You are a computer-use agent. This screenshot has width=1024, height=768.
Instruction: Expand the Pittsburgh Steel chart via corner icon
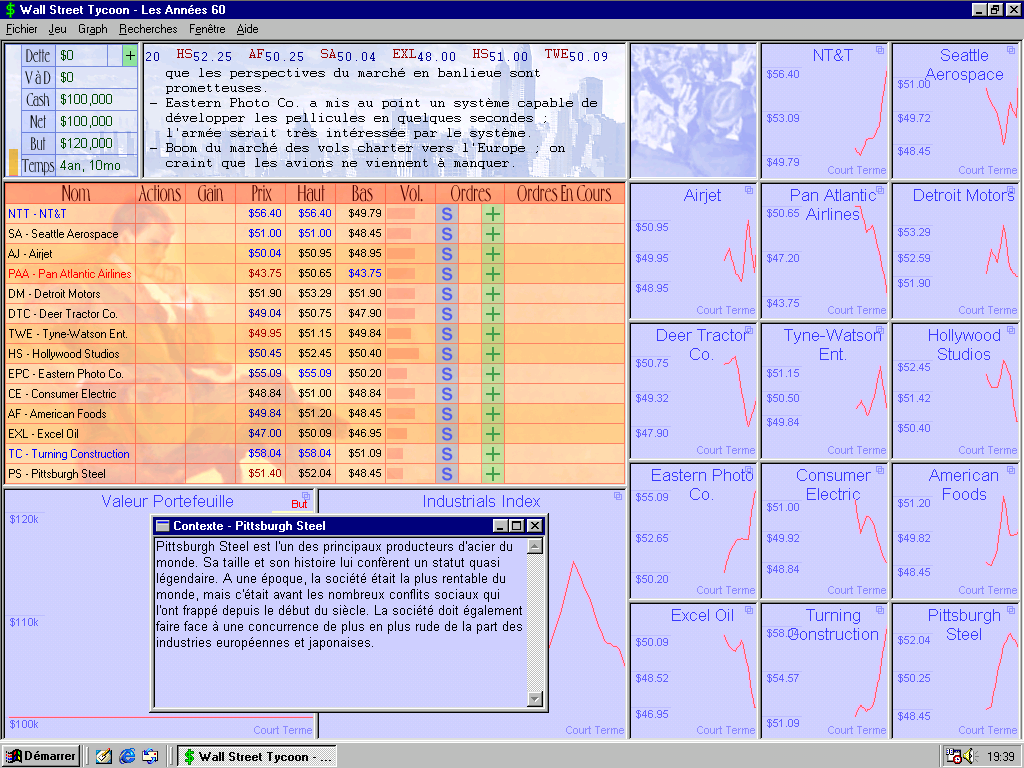1011,610
